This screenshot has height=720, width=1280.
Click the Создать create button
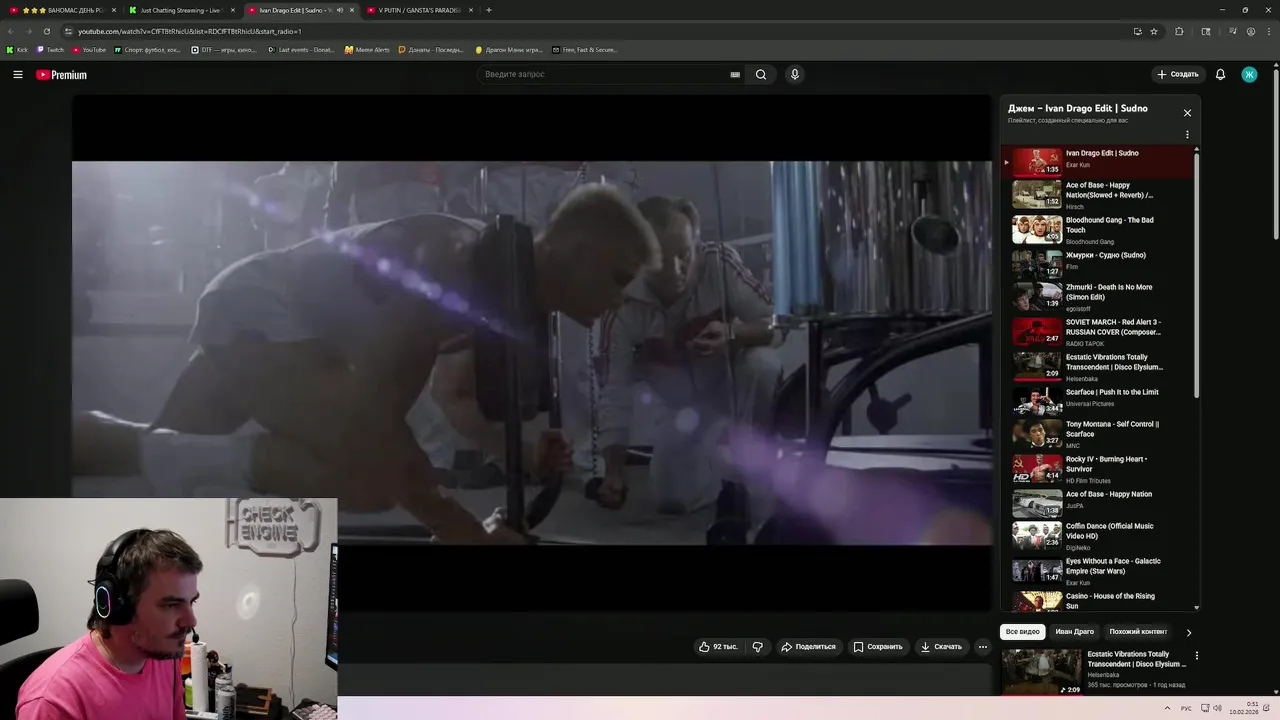[1177, 74]
